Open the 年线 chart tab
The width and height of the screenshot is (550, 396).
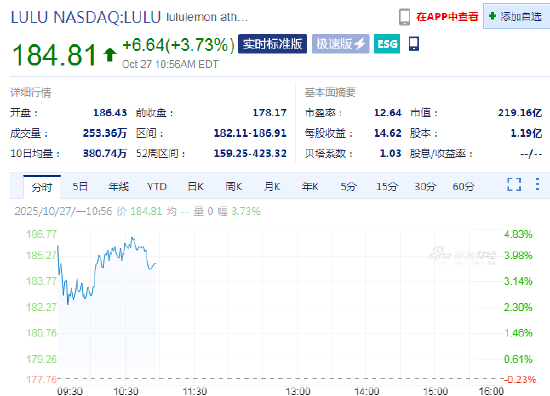(119, 186)
